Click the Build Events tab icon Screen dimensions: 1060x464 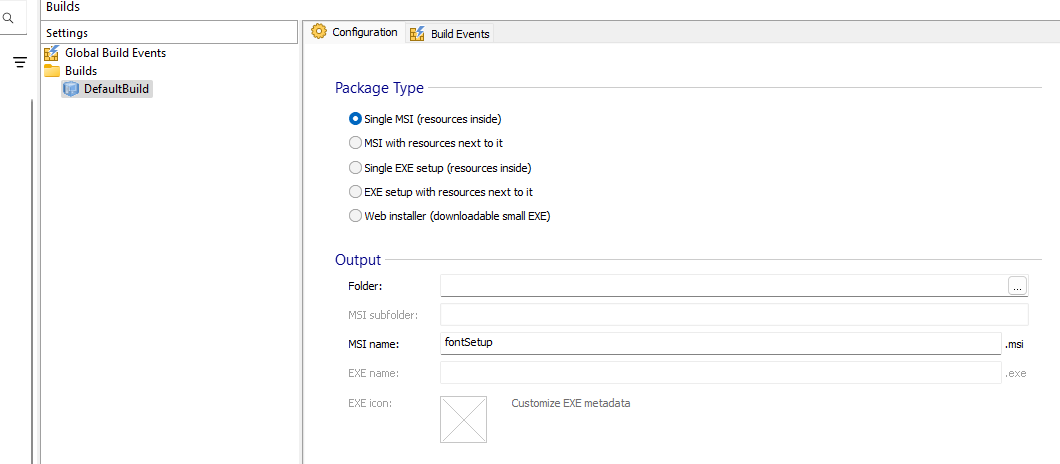tap(417, 34)
